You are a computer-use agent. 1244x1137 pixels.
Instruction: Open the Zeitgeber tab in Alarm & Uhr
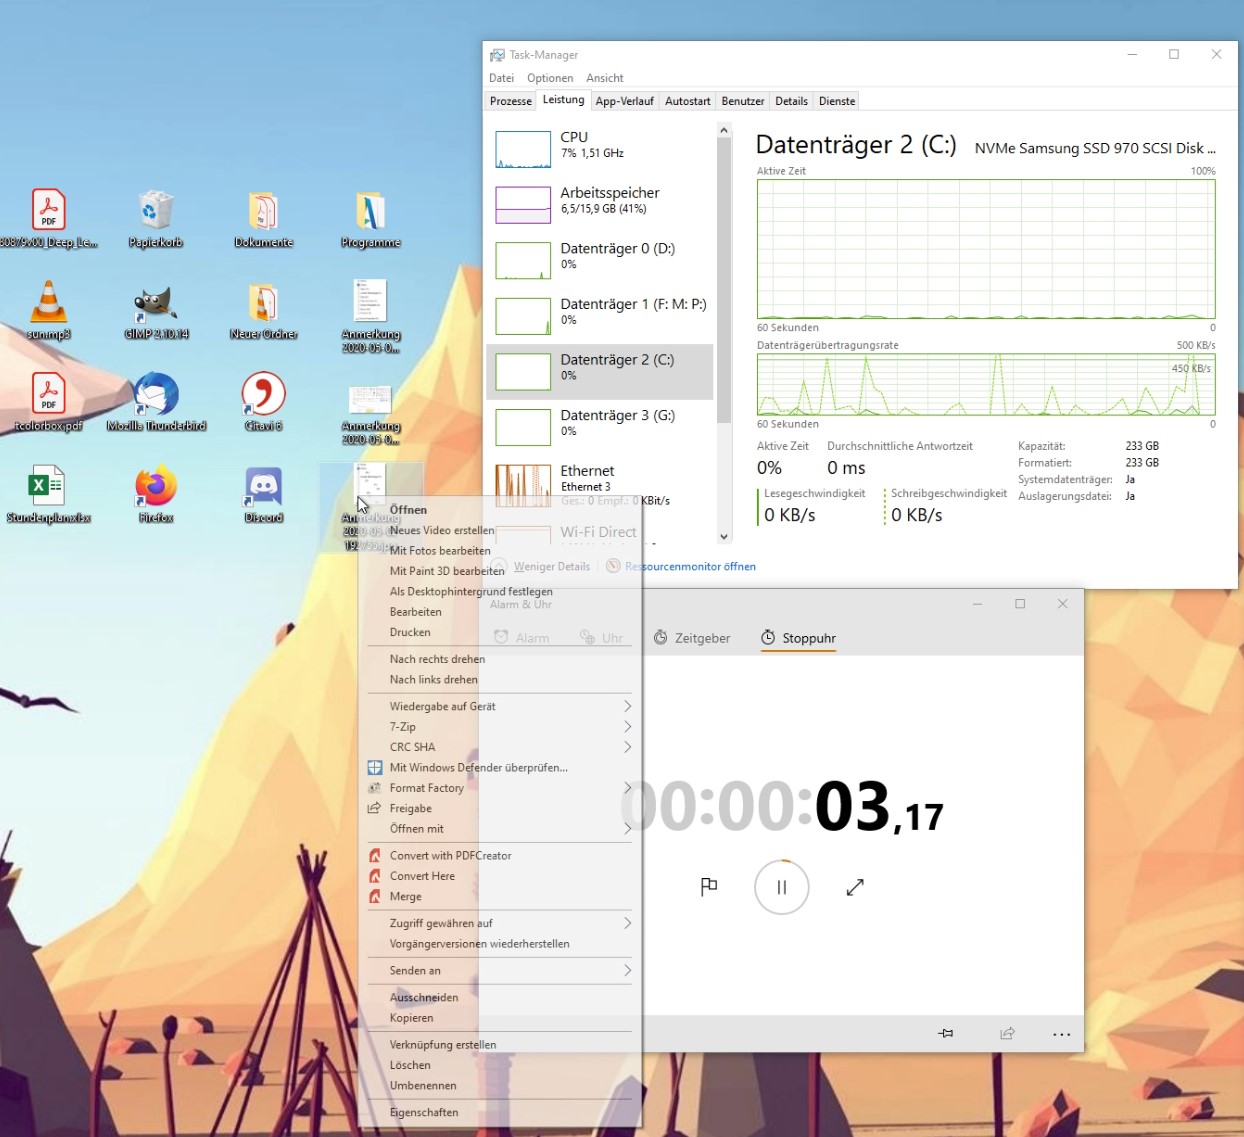click(692, 638)
